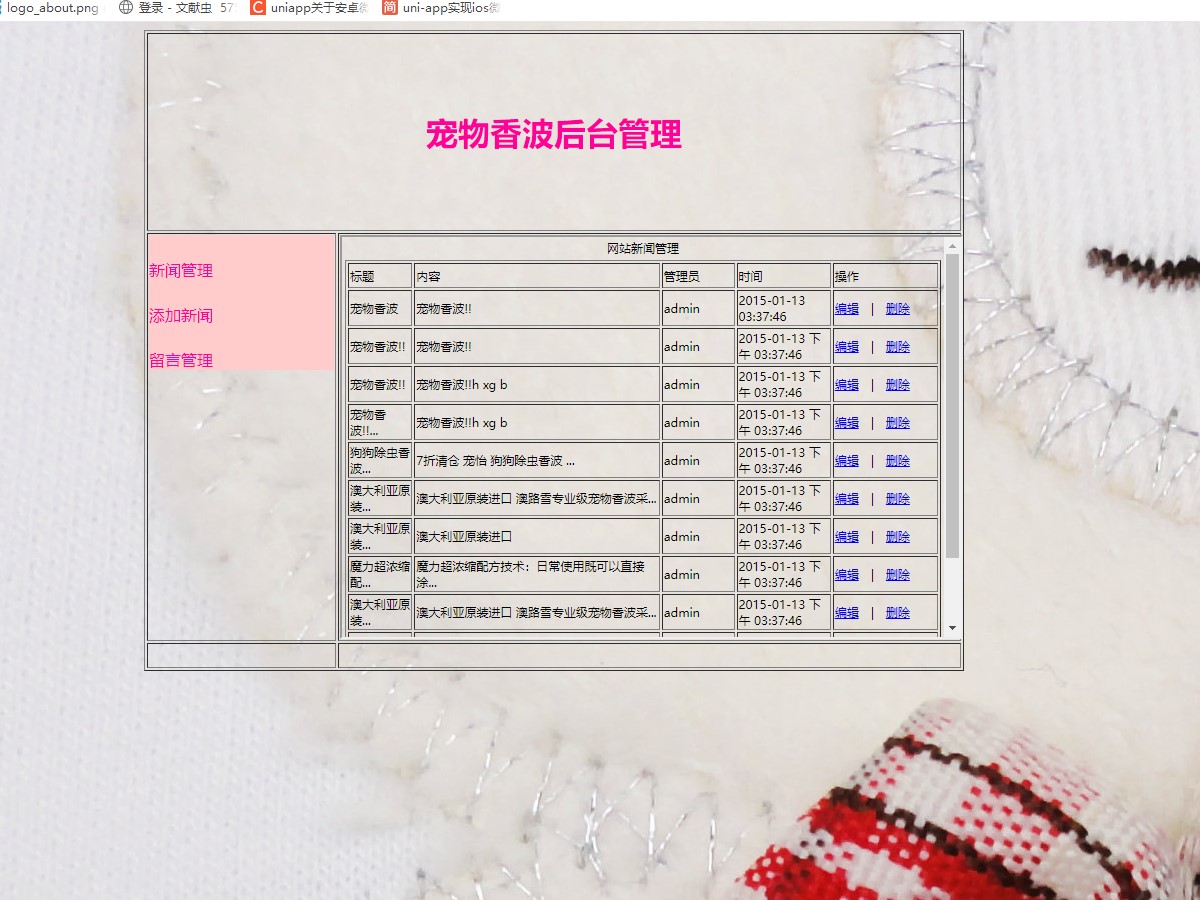Edit the 狗狗除虫香波 news row

click(847, 461)
